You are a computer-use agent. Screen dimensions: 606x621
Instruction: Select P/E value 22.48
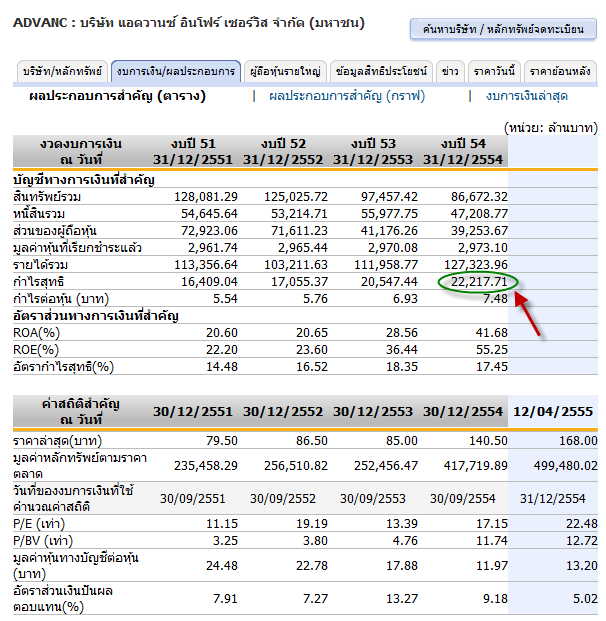pos(581,524)
